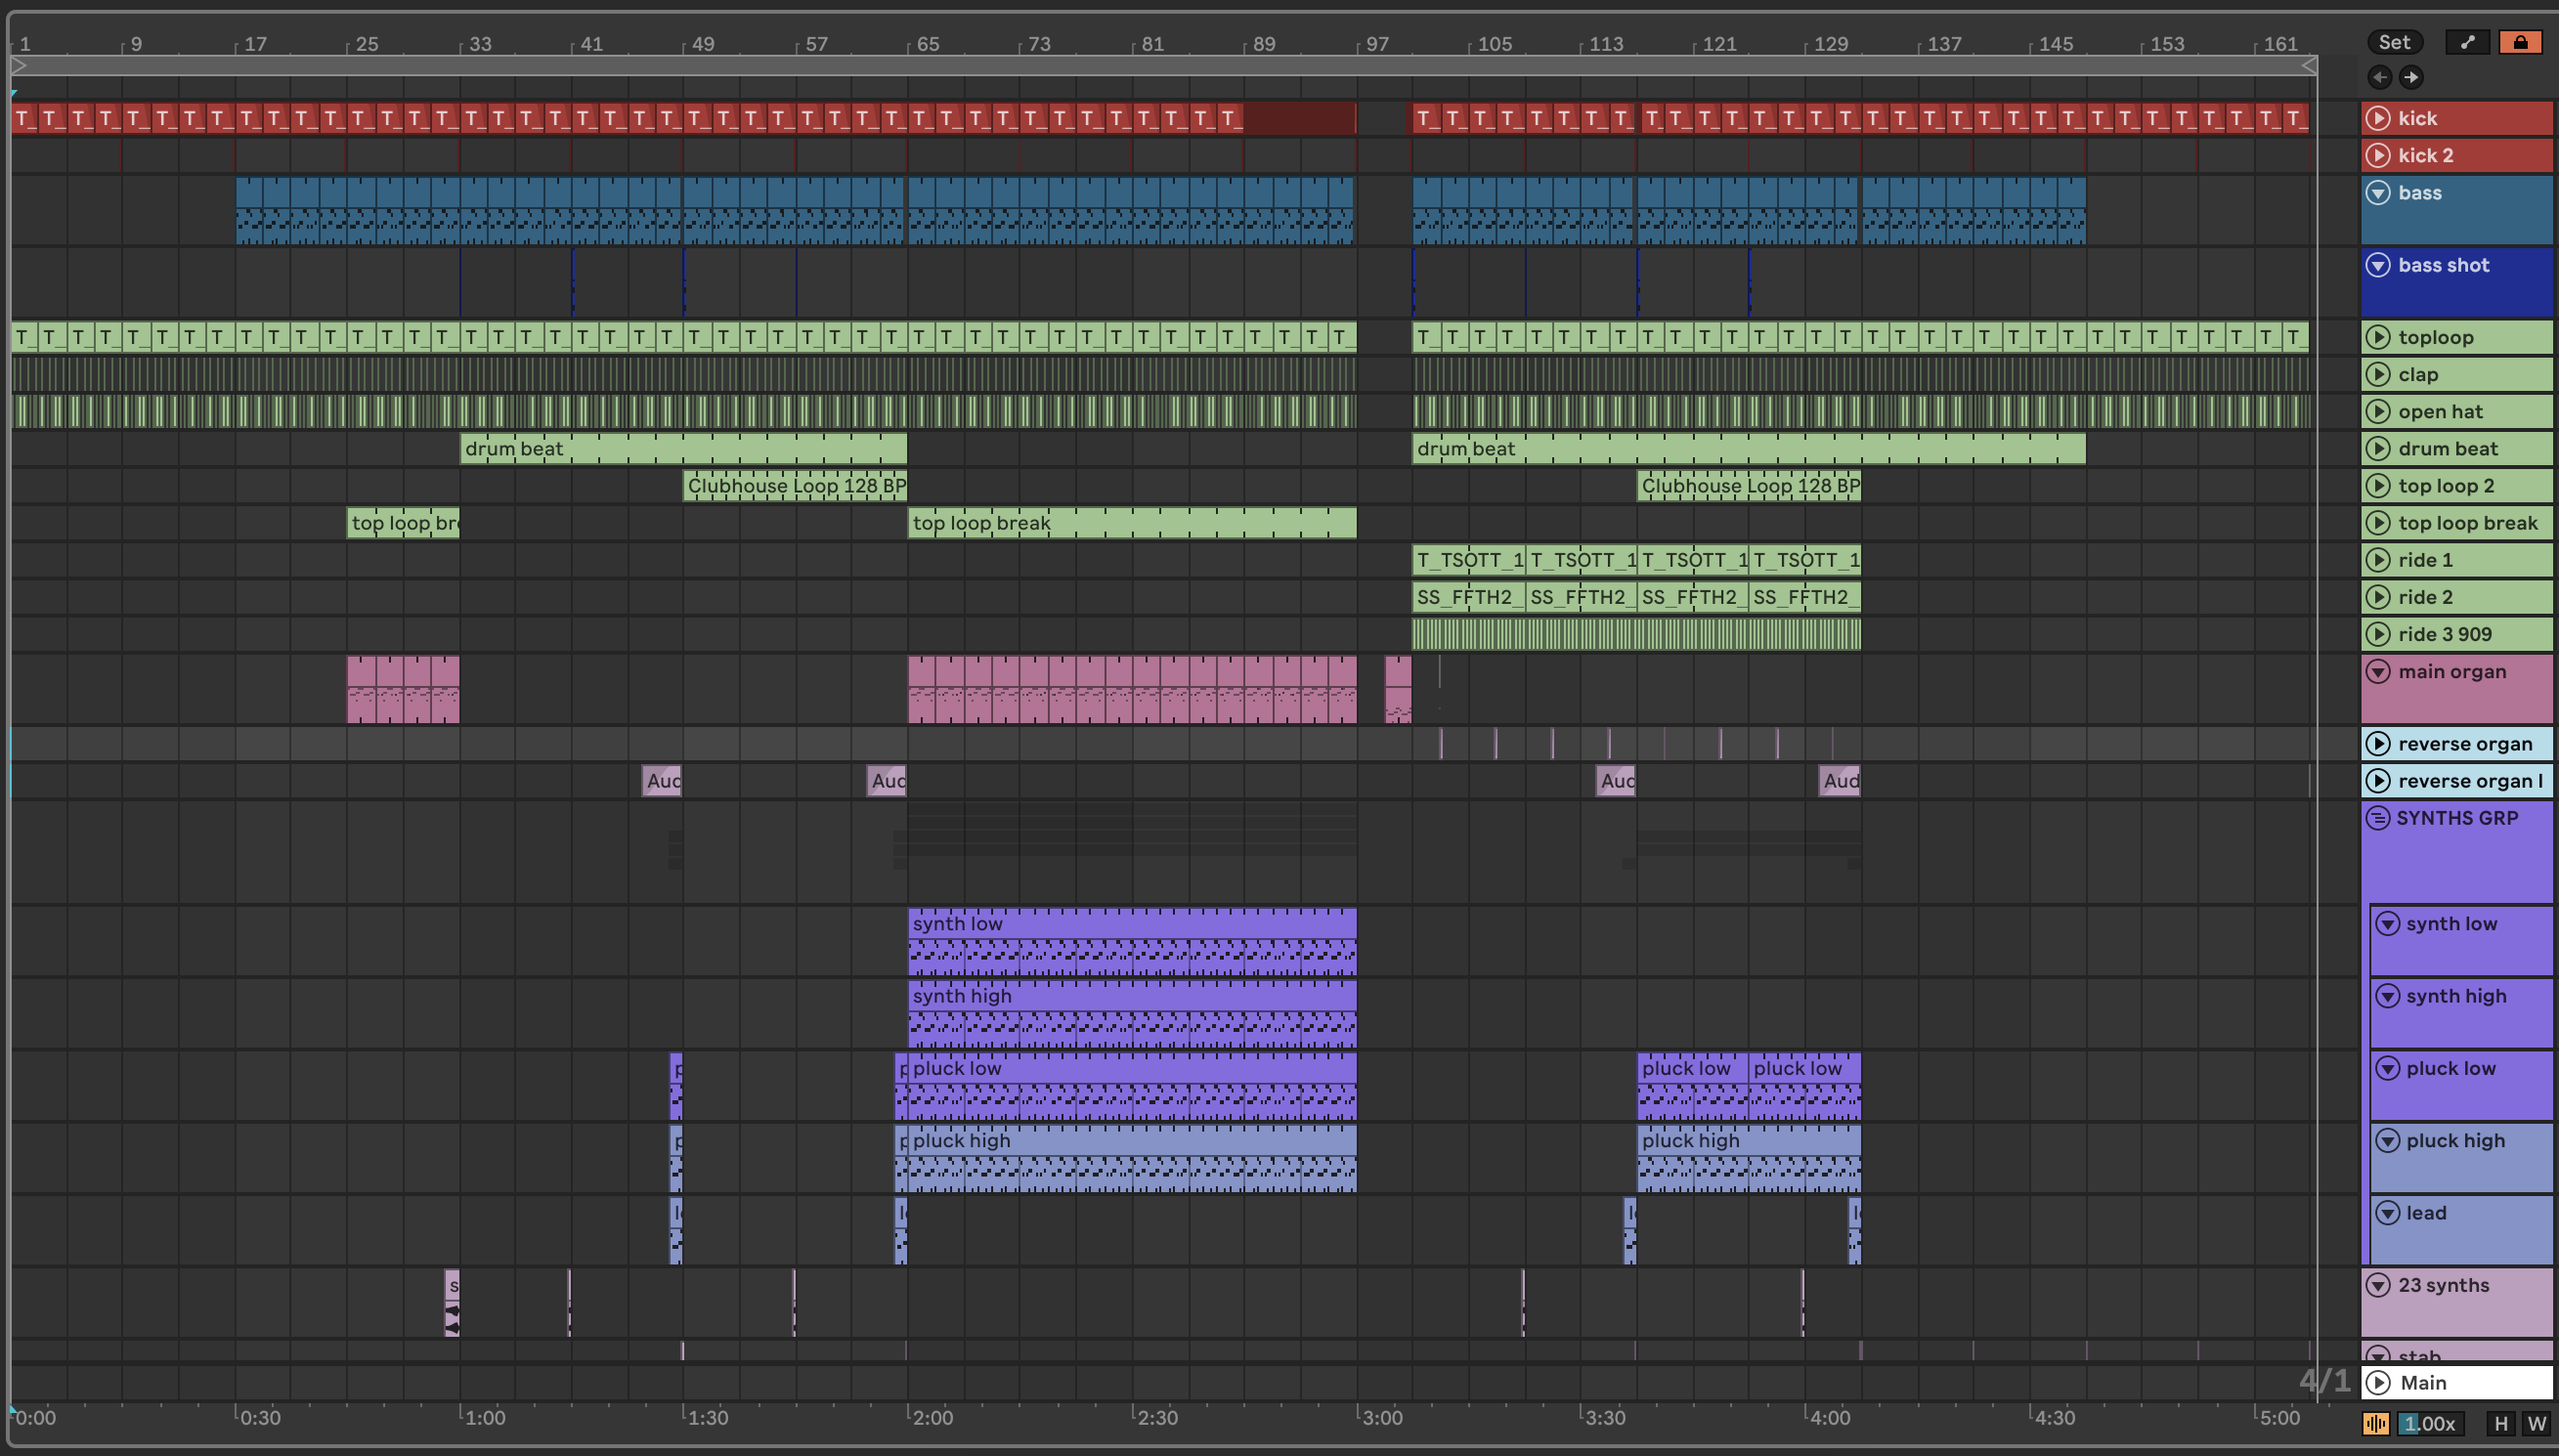Click bar 129 on the beat ruler

[1831, 43]
